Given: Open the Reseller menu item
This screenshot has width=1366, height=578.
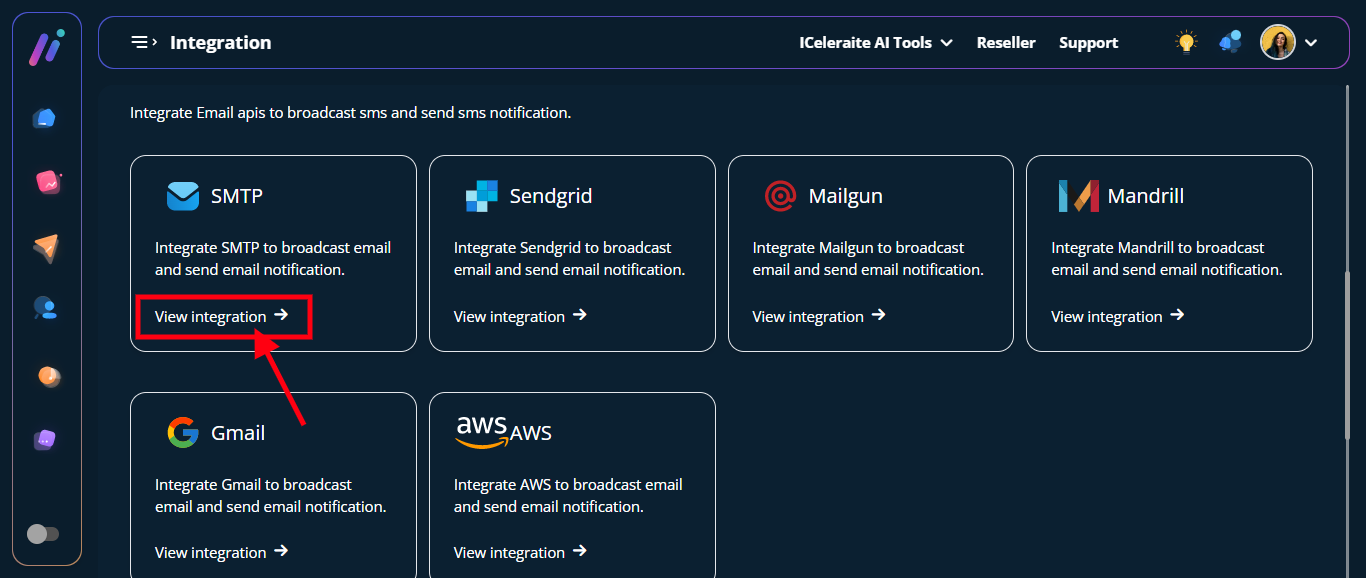Looking at the screenshot, I should click(1006, 43).
